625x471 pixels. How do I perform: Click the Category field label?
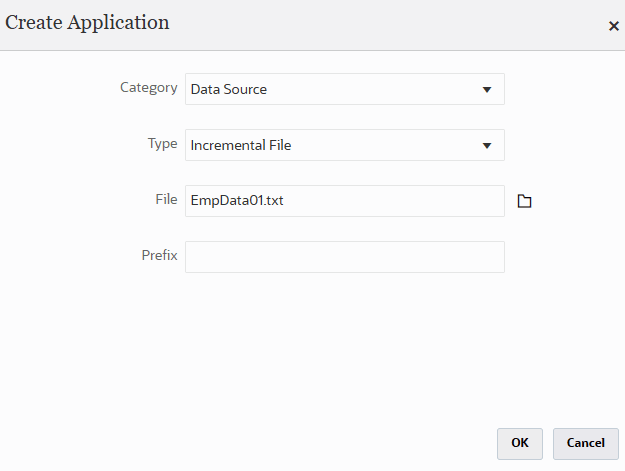click(148, 88)
